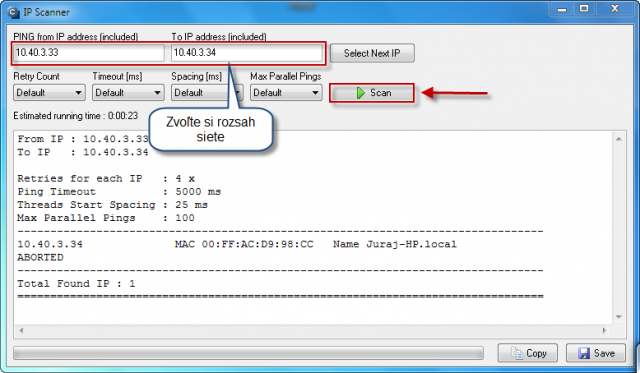640x373 pixels.
Task: Click the scan progress bar
Action: pos(248,353)
